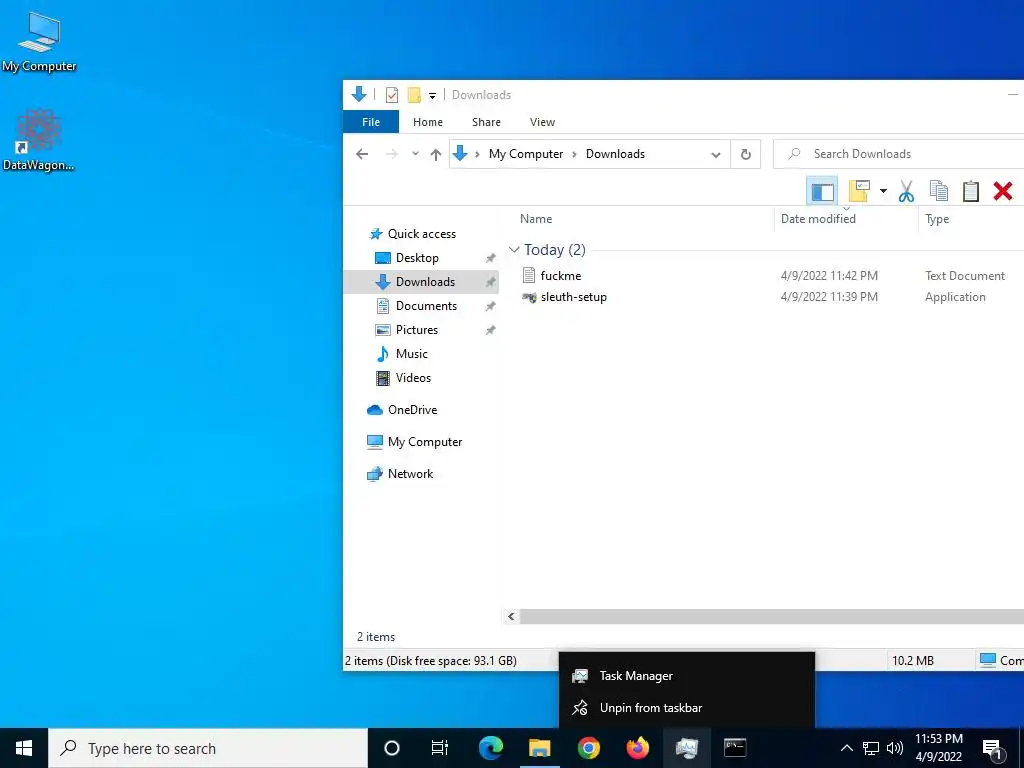
Task: Open the File ribbon tab
Action: (x=371, y=122)
